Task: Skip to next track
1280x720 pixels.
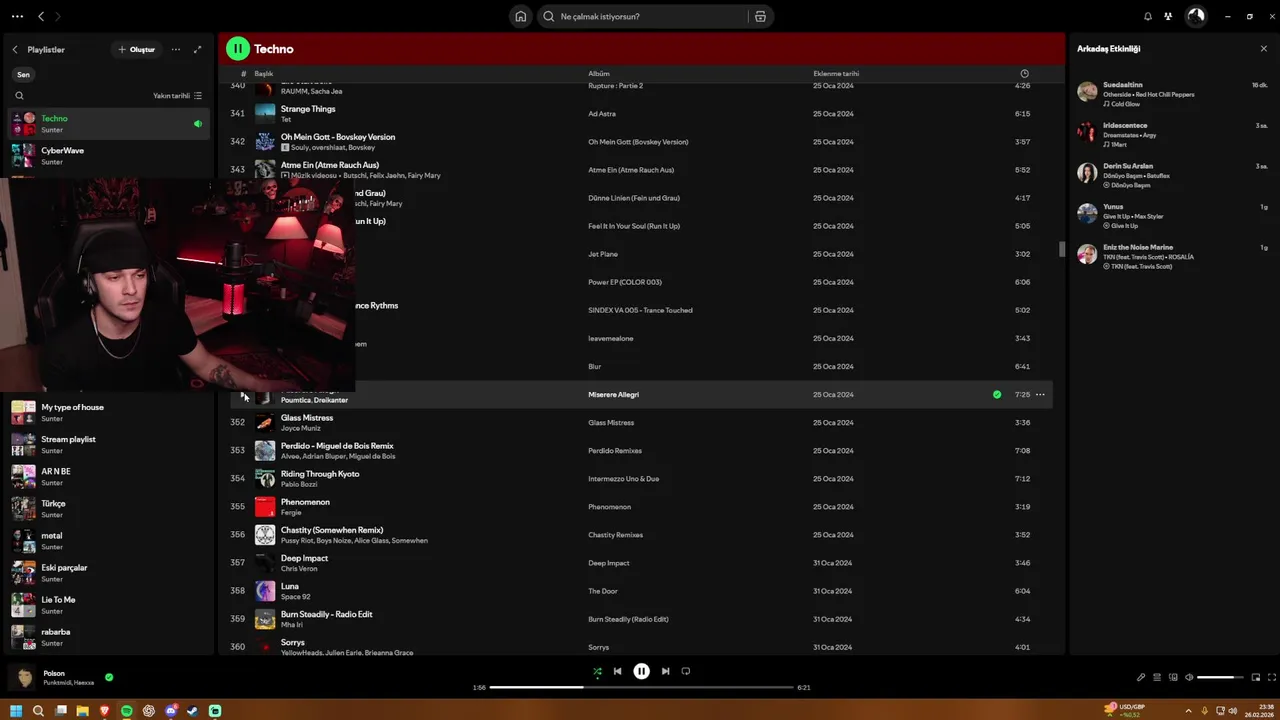Action: pyautogui.click(x=665, y=672)
